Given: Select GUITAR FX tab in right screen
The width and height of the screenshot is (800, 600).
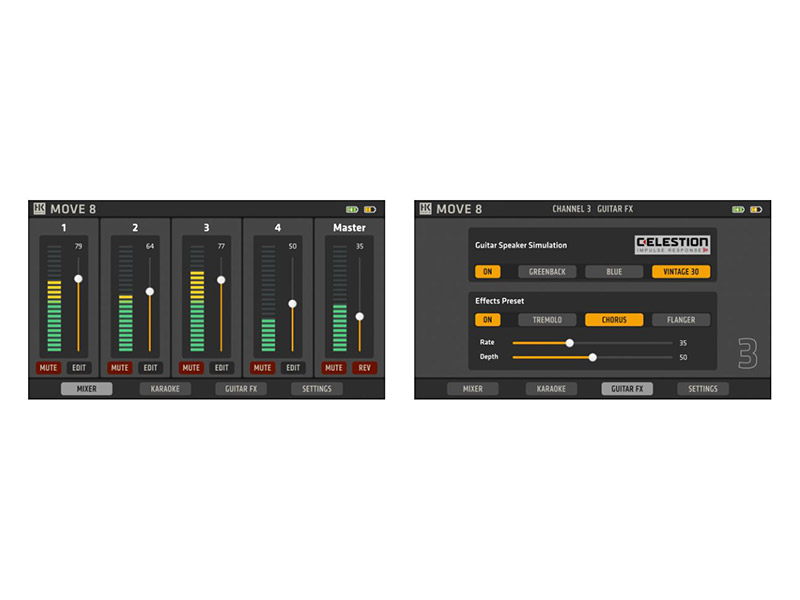Looking at the screenshot, I should [x=627, y=389].
